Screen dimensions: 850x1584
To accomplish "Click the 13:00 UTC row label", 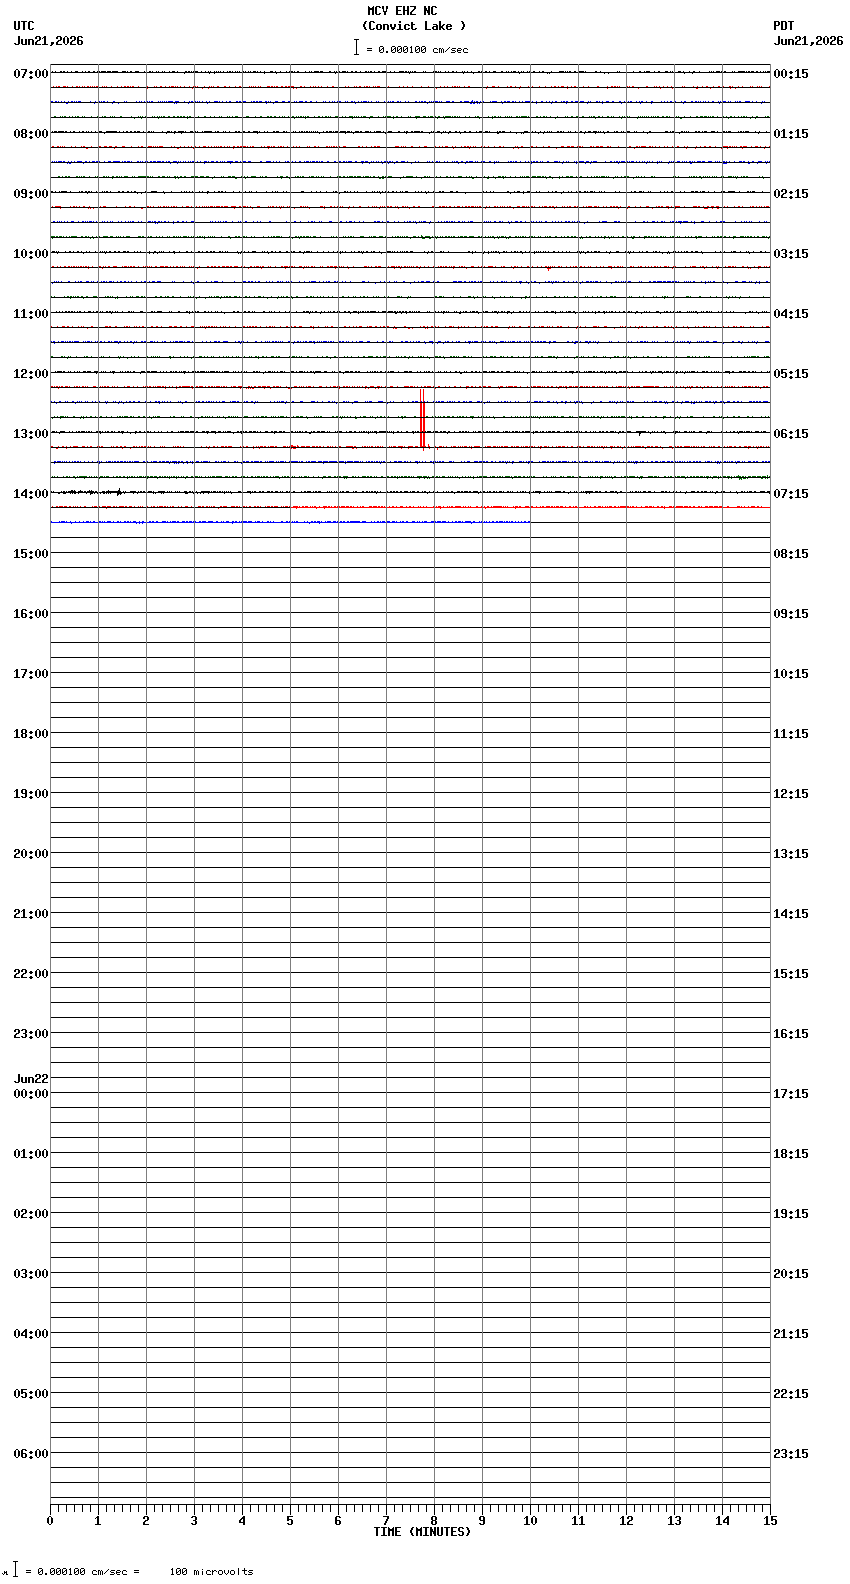I will 31,434.
